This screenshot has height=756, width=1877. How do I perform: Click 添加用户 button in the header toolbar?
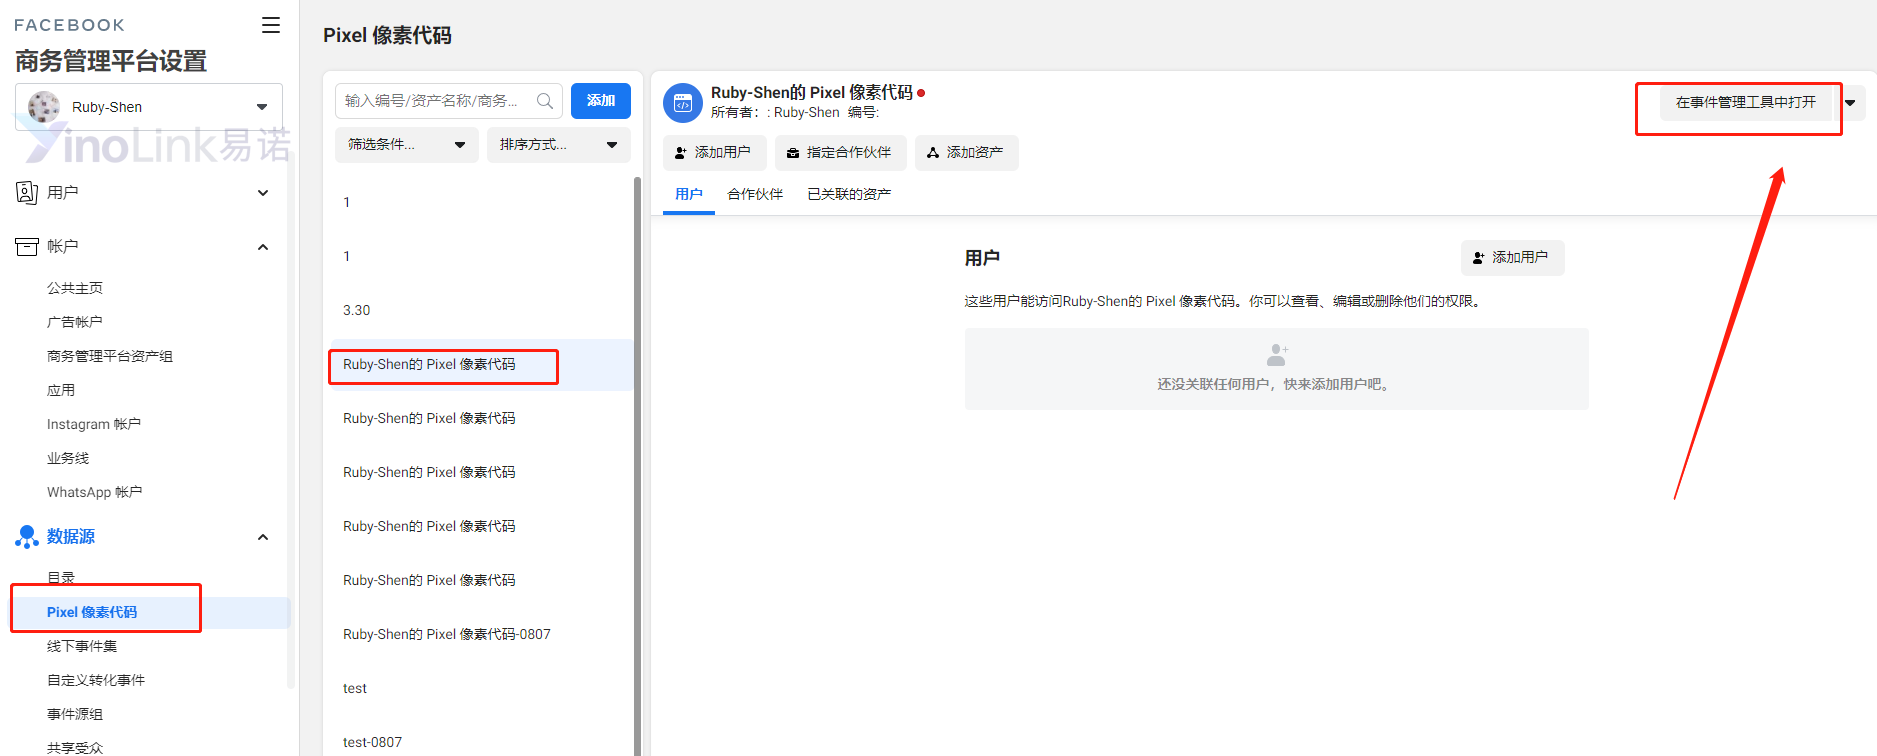tap(714, 153)
